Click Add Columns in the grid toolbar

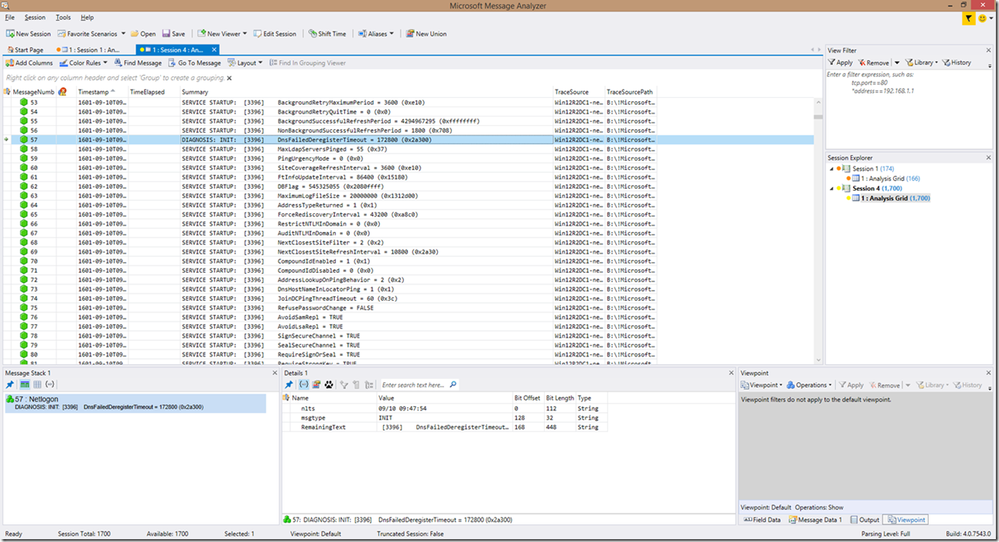[29, 63]
